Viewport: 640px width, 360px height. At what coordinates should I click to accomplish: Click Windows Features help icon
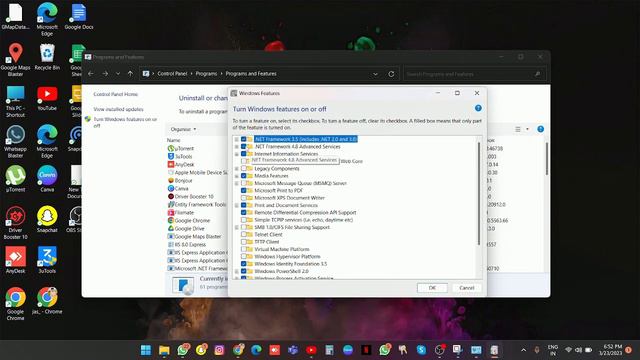coord(478,108)
